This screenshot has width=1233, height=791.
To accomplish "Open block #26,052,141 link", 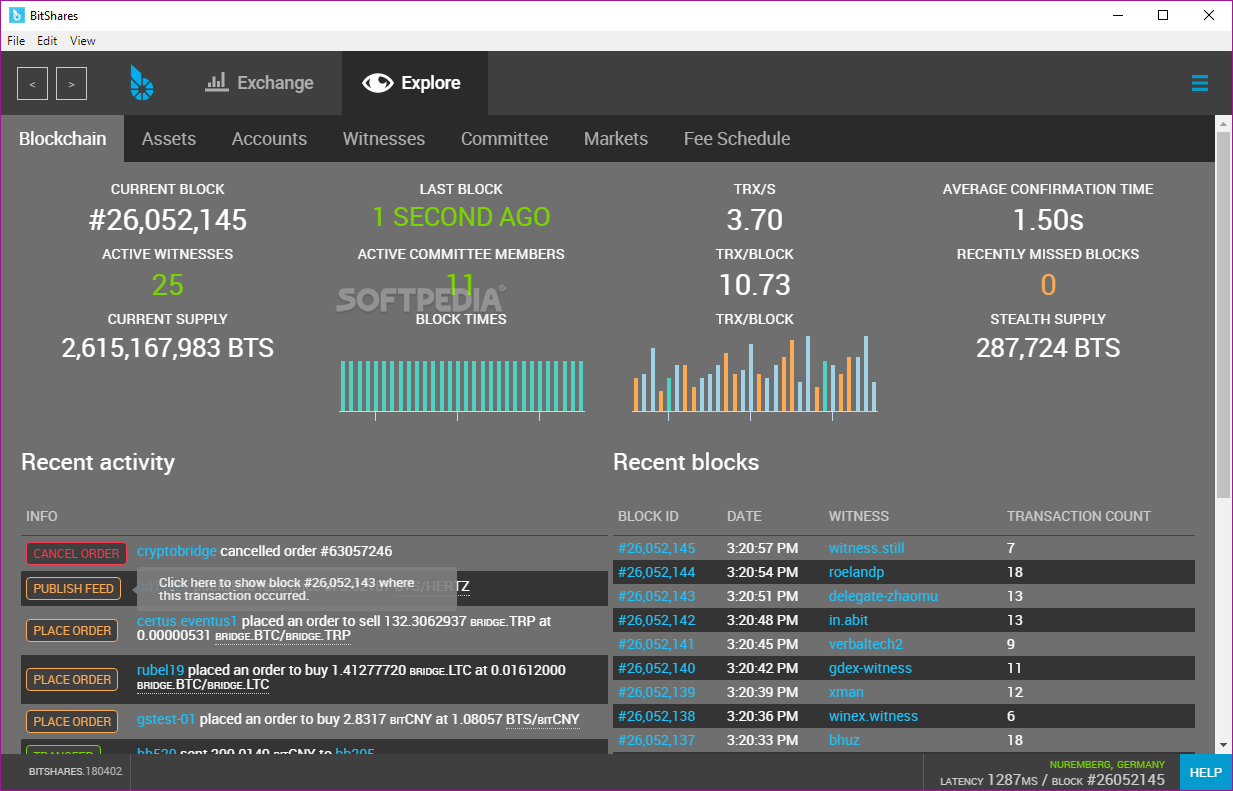I will click(656, 644).
